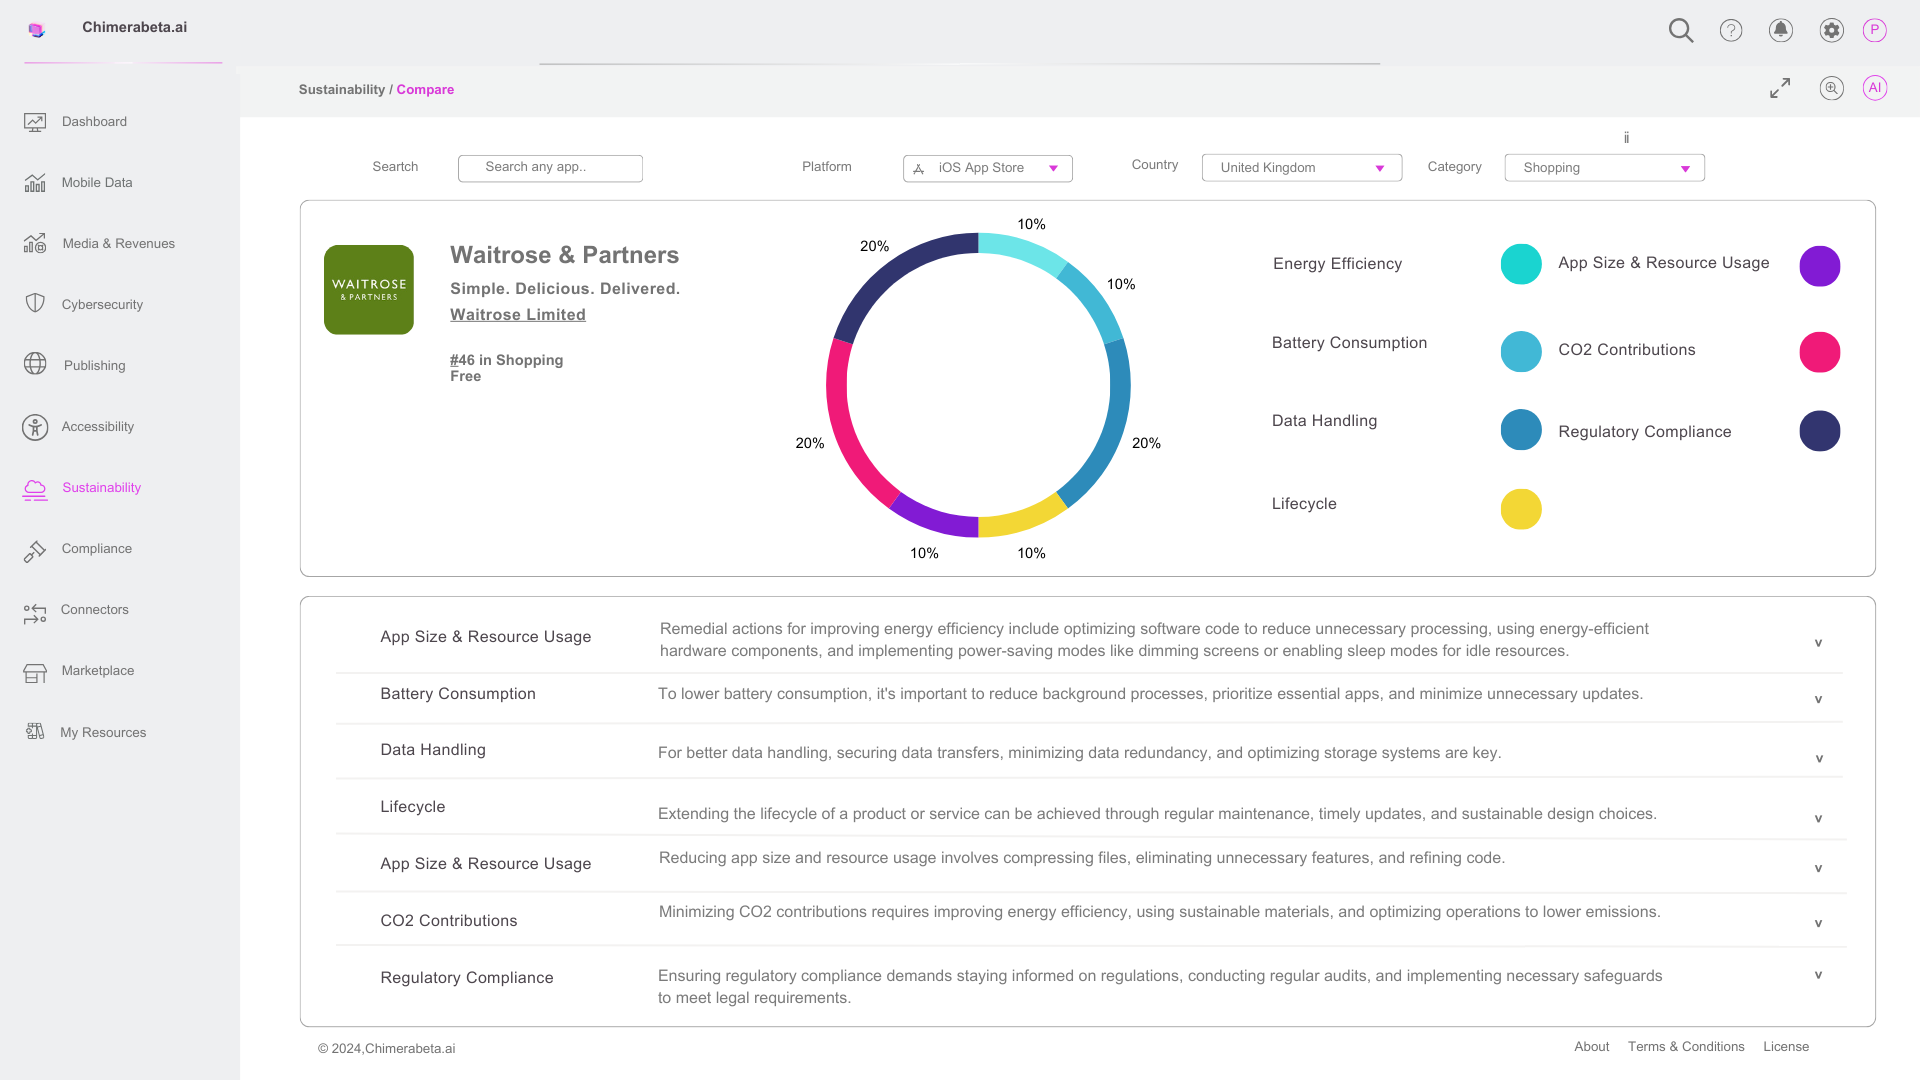Image resolution: width=1920 pixels, height=1080 pixels.
Task: Open My Resources in the sidebar
Action: tap(103, 733)
